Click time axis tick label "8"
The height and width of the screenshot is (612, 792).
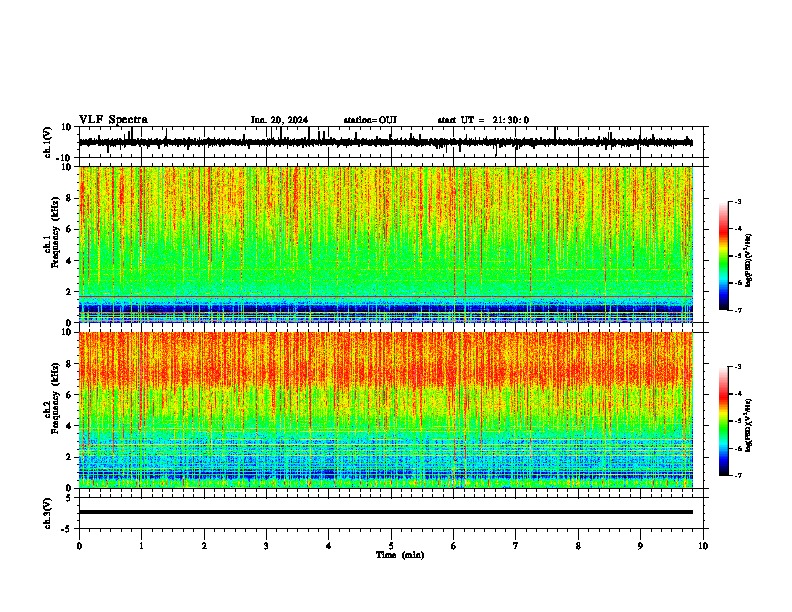click(578, 546)
